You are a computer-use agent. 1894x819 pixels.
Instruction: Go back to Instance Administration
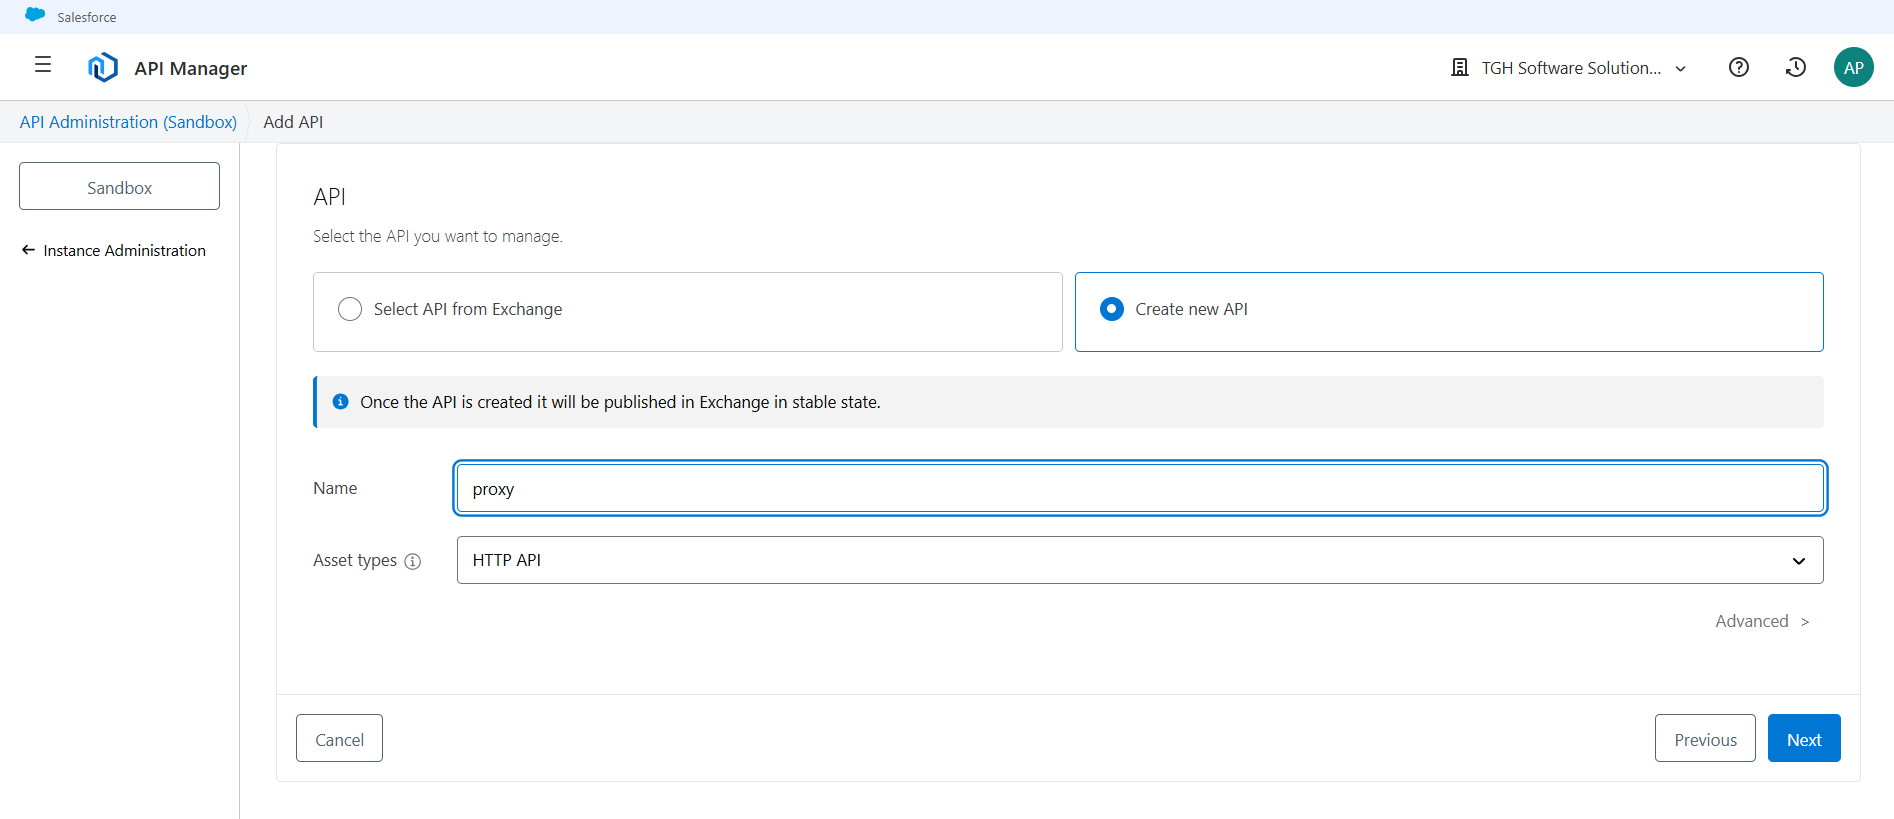(114, 250)
